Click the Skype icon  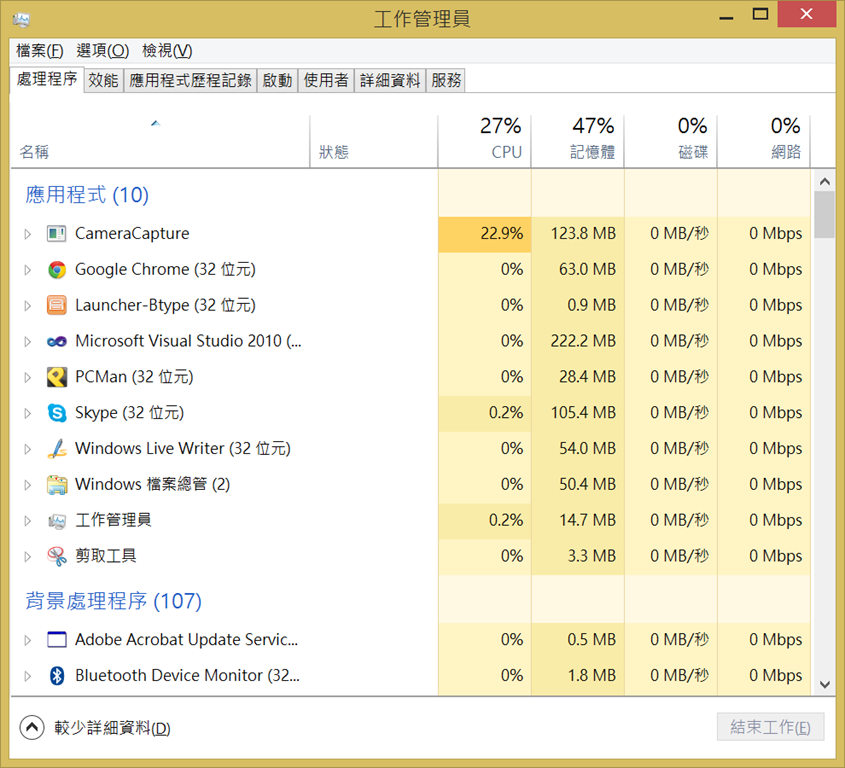pyautogui.click(x=57, y=413)
